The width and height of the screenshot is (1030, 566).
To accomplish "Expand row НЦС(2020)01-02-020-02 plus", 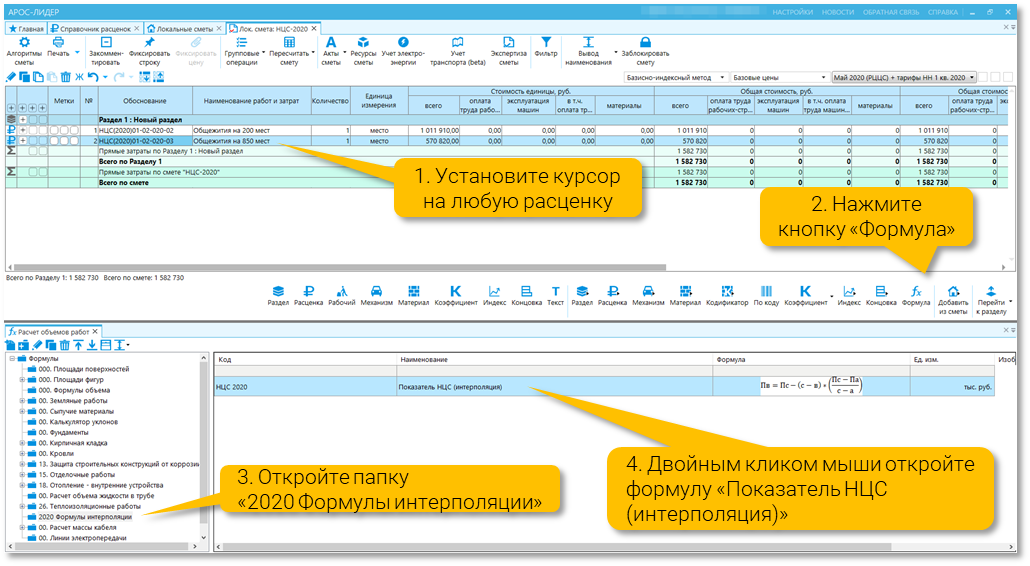I will click(23, 131).
